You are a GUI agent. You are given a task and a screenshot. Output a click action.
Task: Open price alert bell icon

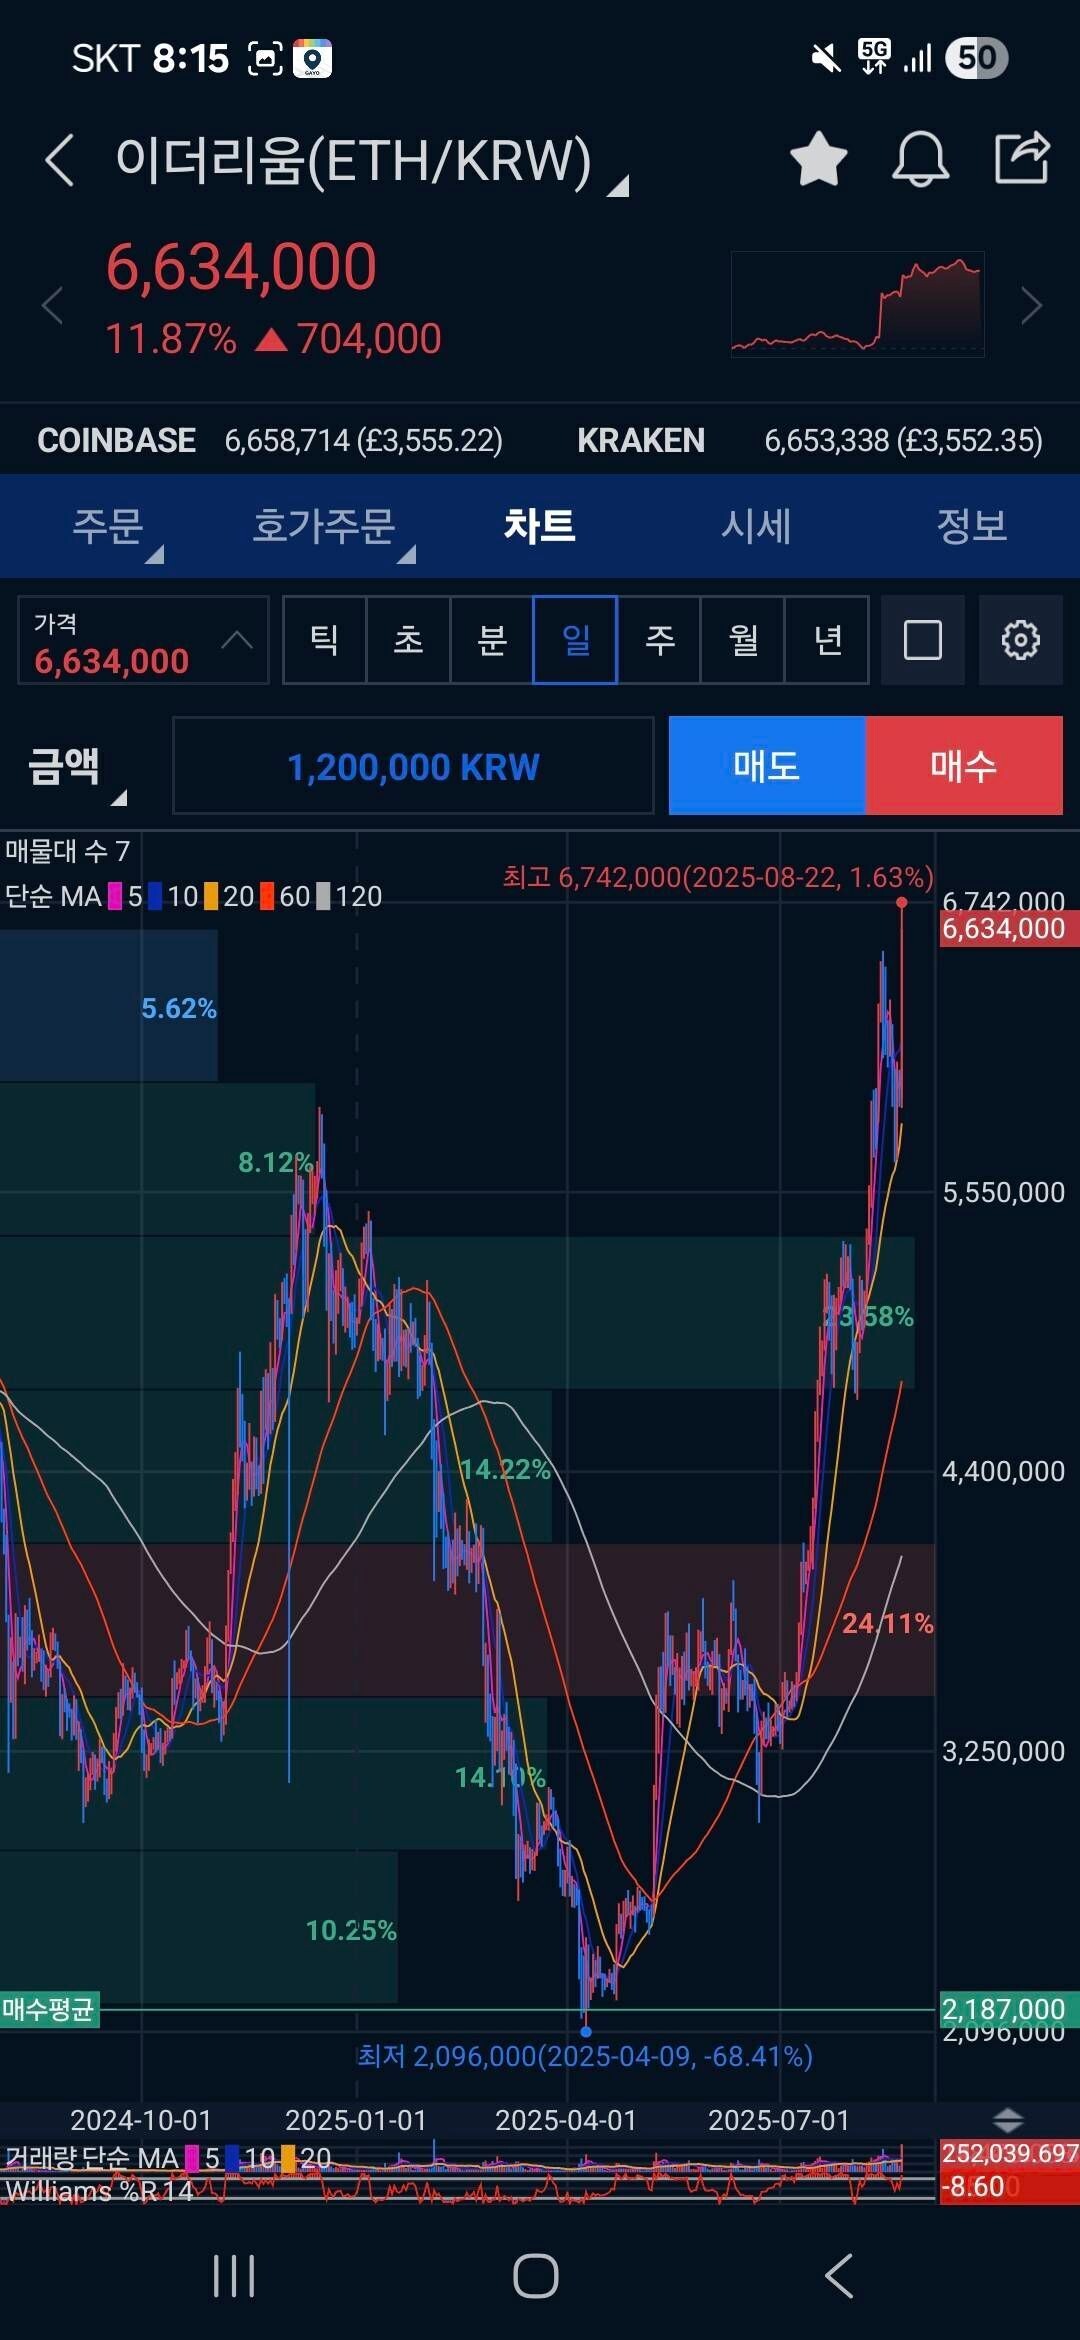[x=920, y=160]
